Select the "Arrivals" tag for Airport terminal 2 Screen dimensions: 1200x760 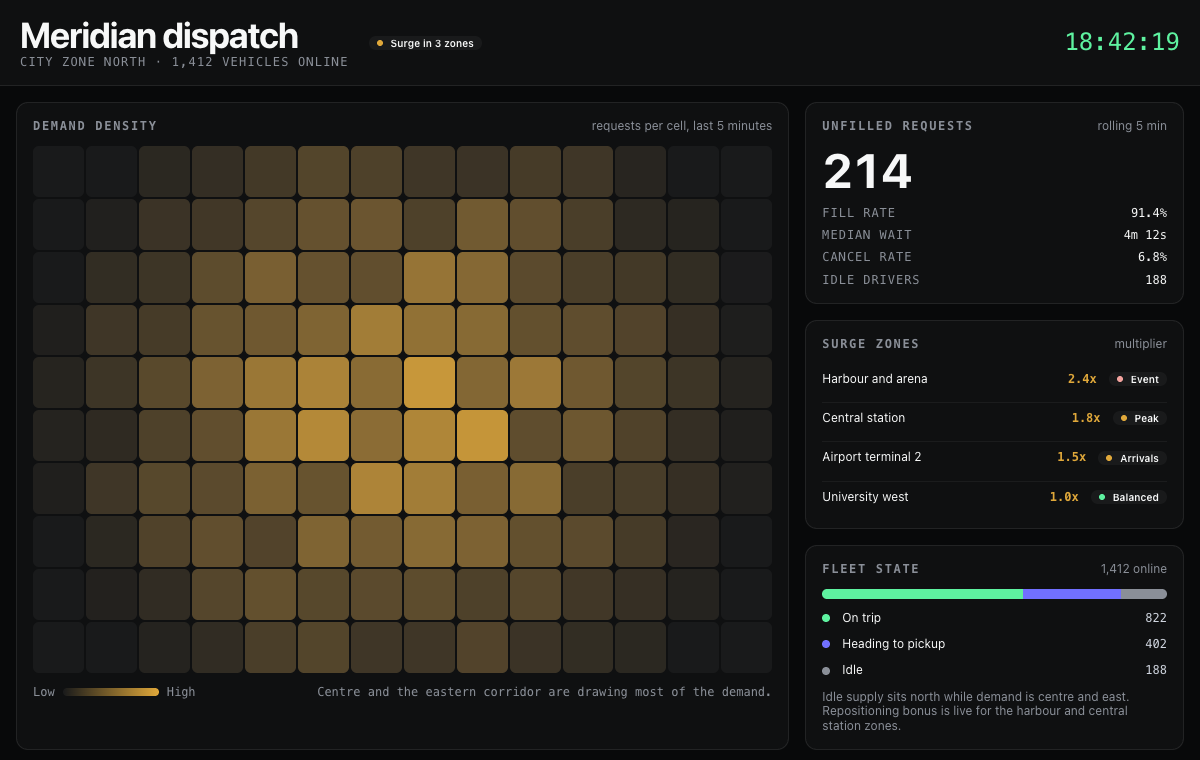(x=1132, y=458)
